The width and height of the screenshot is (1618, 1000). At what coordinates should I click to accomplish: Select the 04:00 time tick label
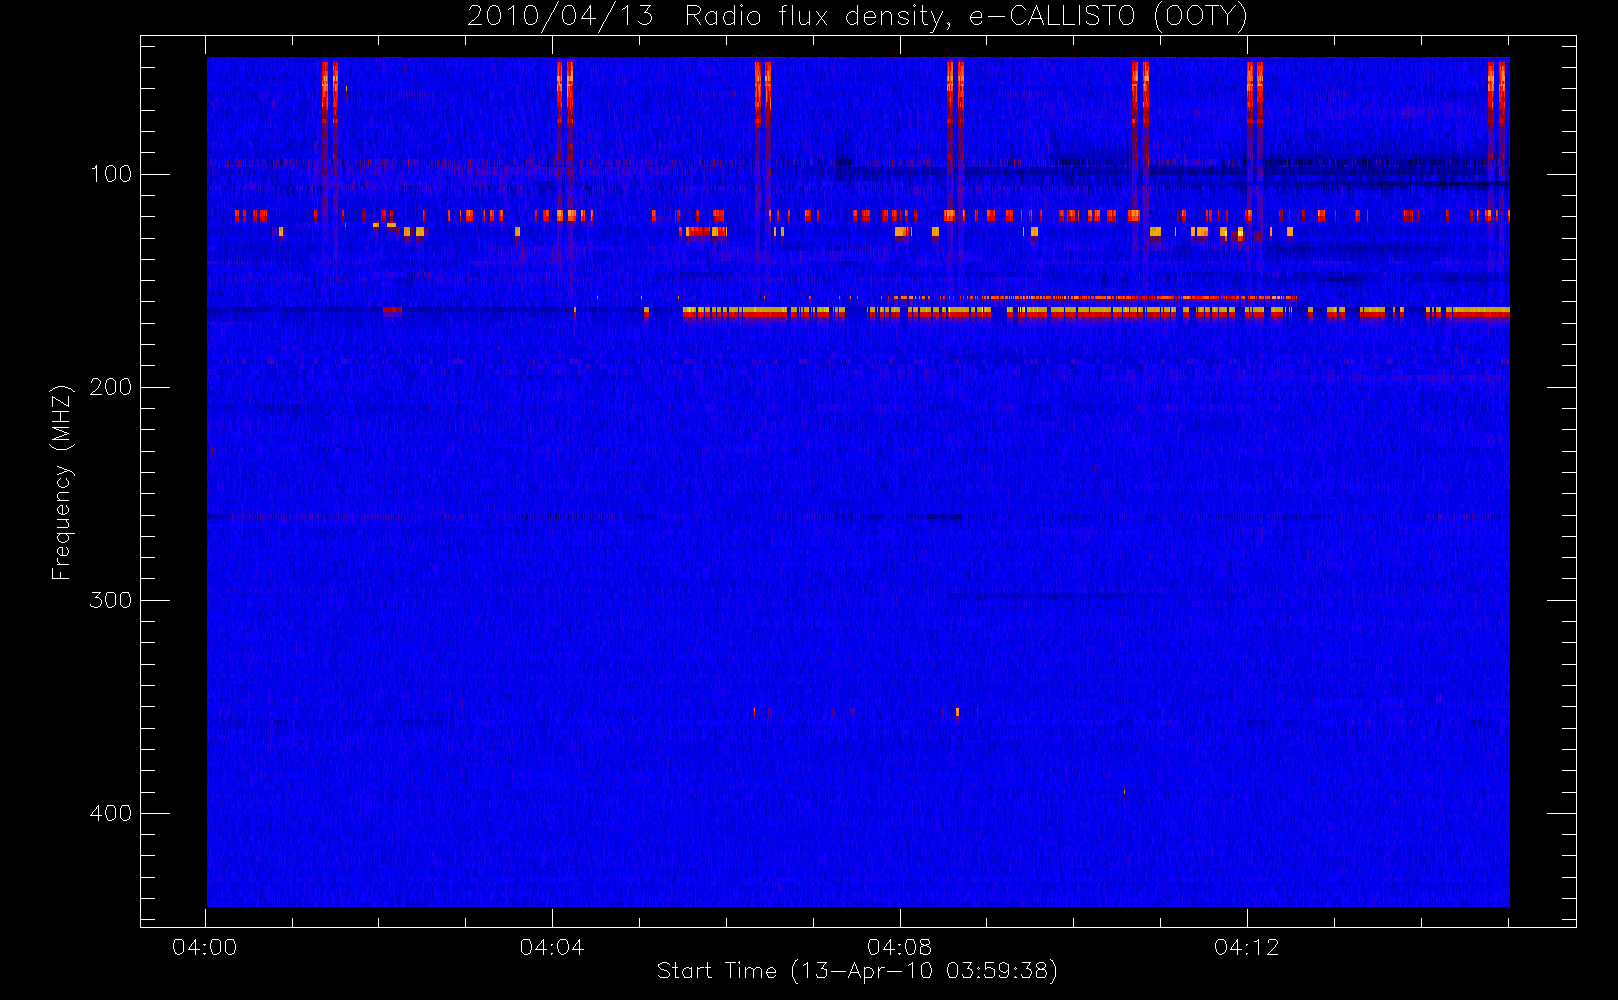tap(205, 947)
